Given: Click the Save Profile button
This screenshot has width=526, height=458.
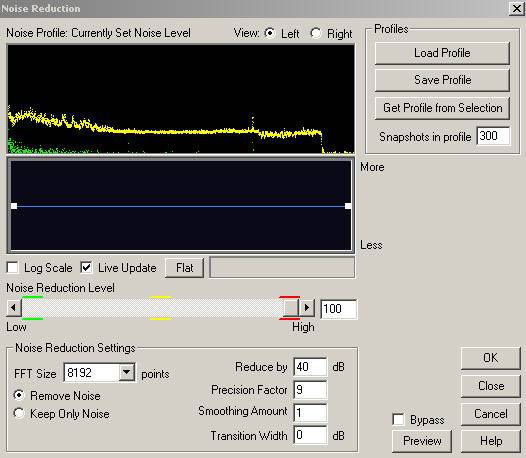Looking at the screenshot, I should pos(442,80).
